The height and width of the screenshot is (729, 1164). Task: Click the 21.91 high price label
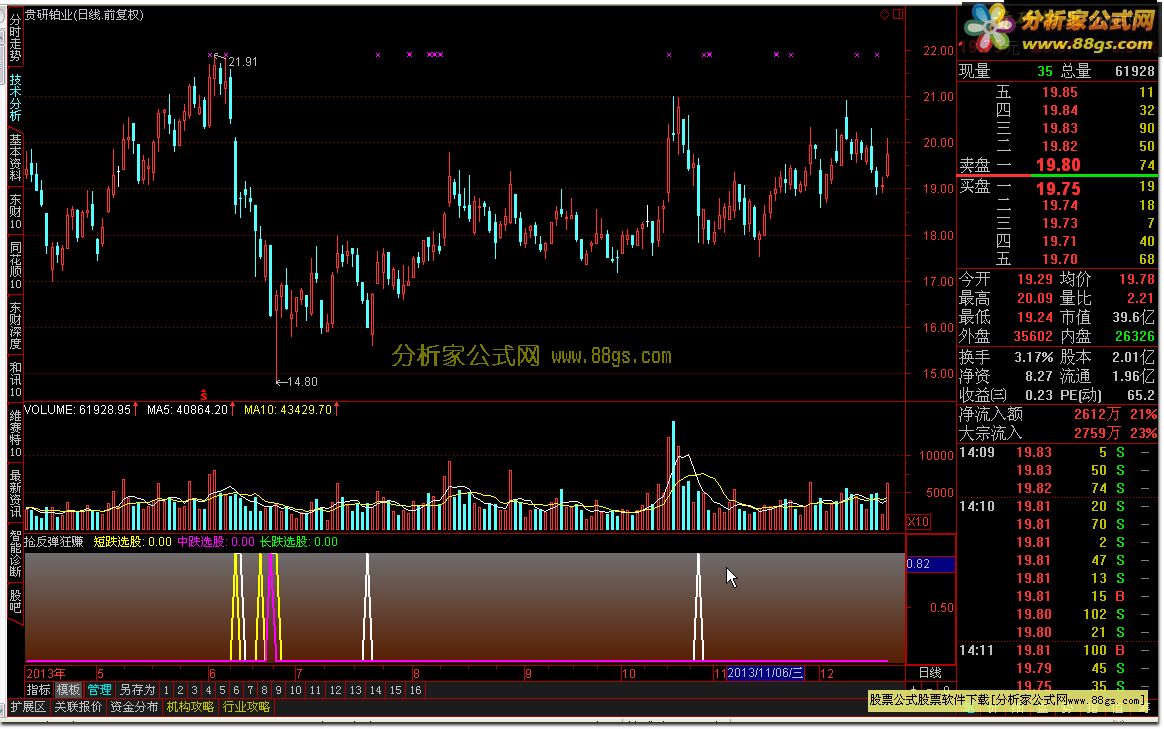pos(243,62)
